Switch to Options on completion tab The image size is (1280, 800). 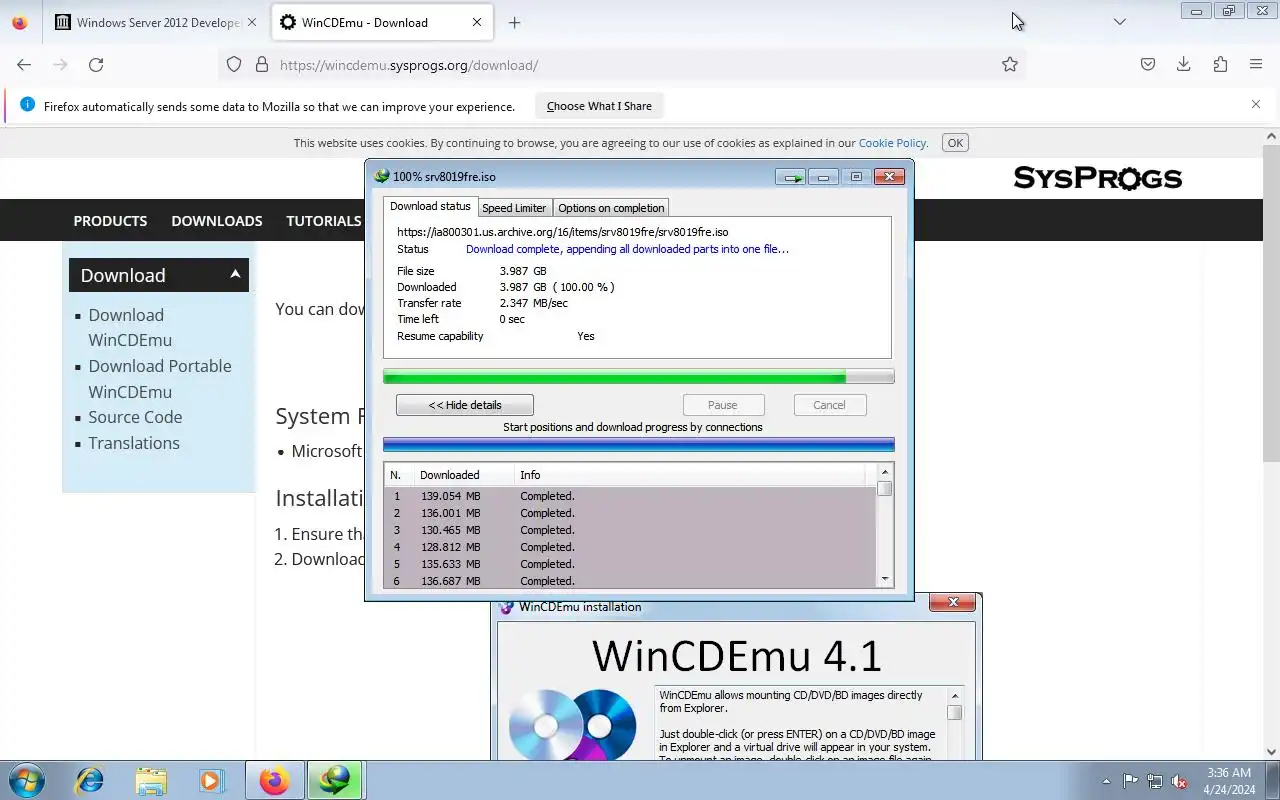click(611, 208)
